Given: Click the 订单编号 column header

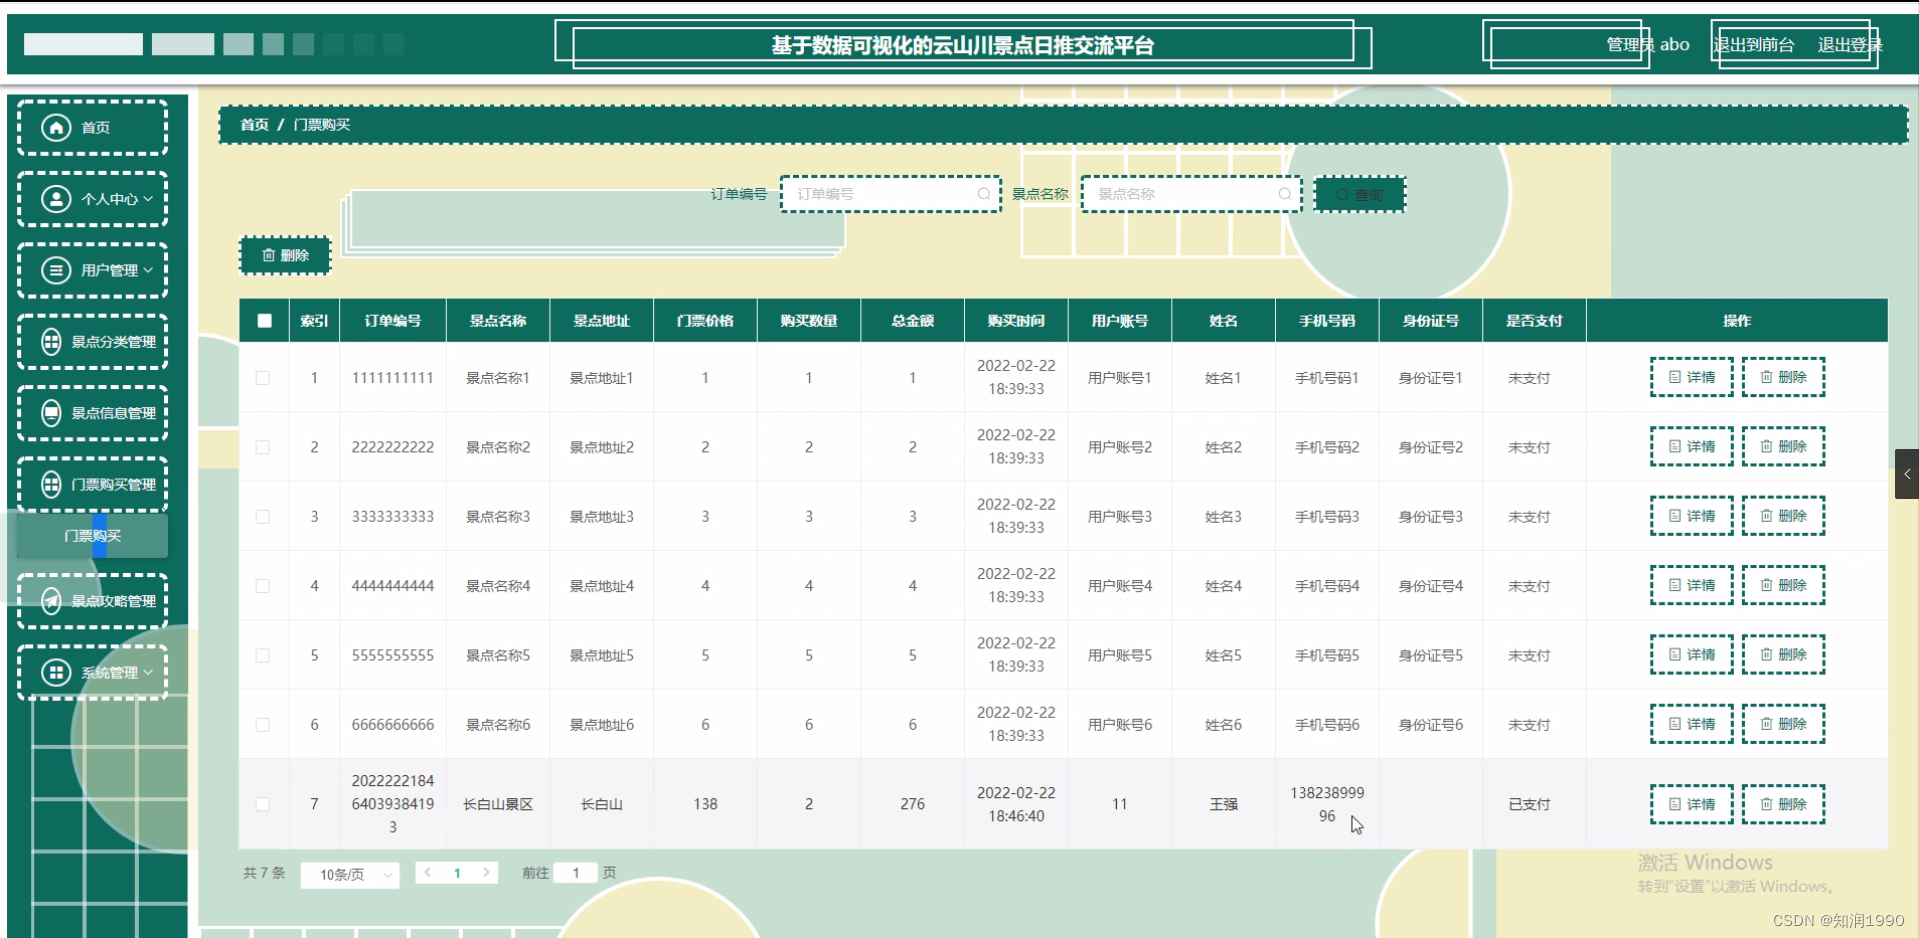Looking at the screenshot, I should tap(393, 321).
